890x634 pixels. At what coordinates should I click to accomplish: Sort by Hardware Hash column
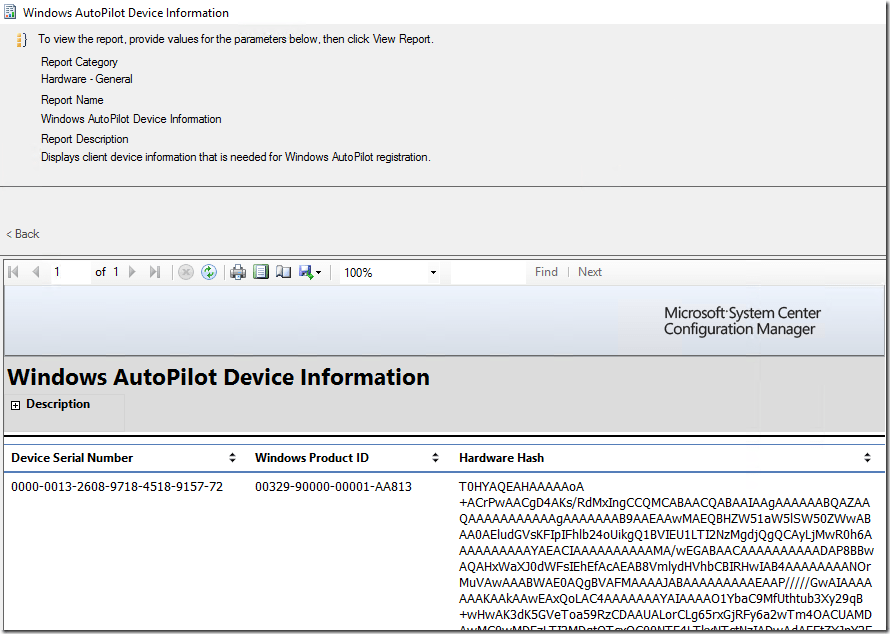pos(867,458)
